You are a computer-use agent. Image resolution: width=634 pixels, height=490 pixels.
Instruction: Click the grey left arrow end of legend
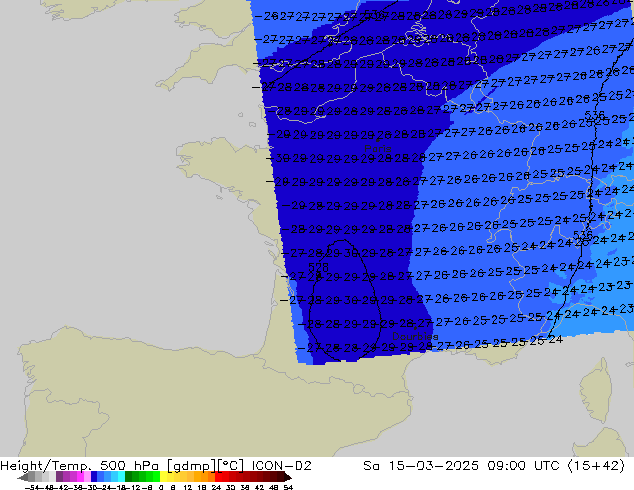23,477
